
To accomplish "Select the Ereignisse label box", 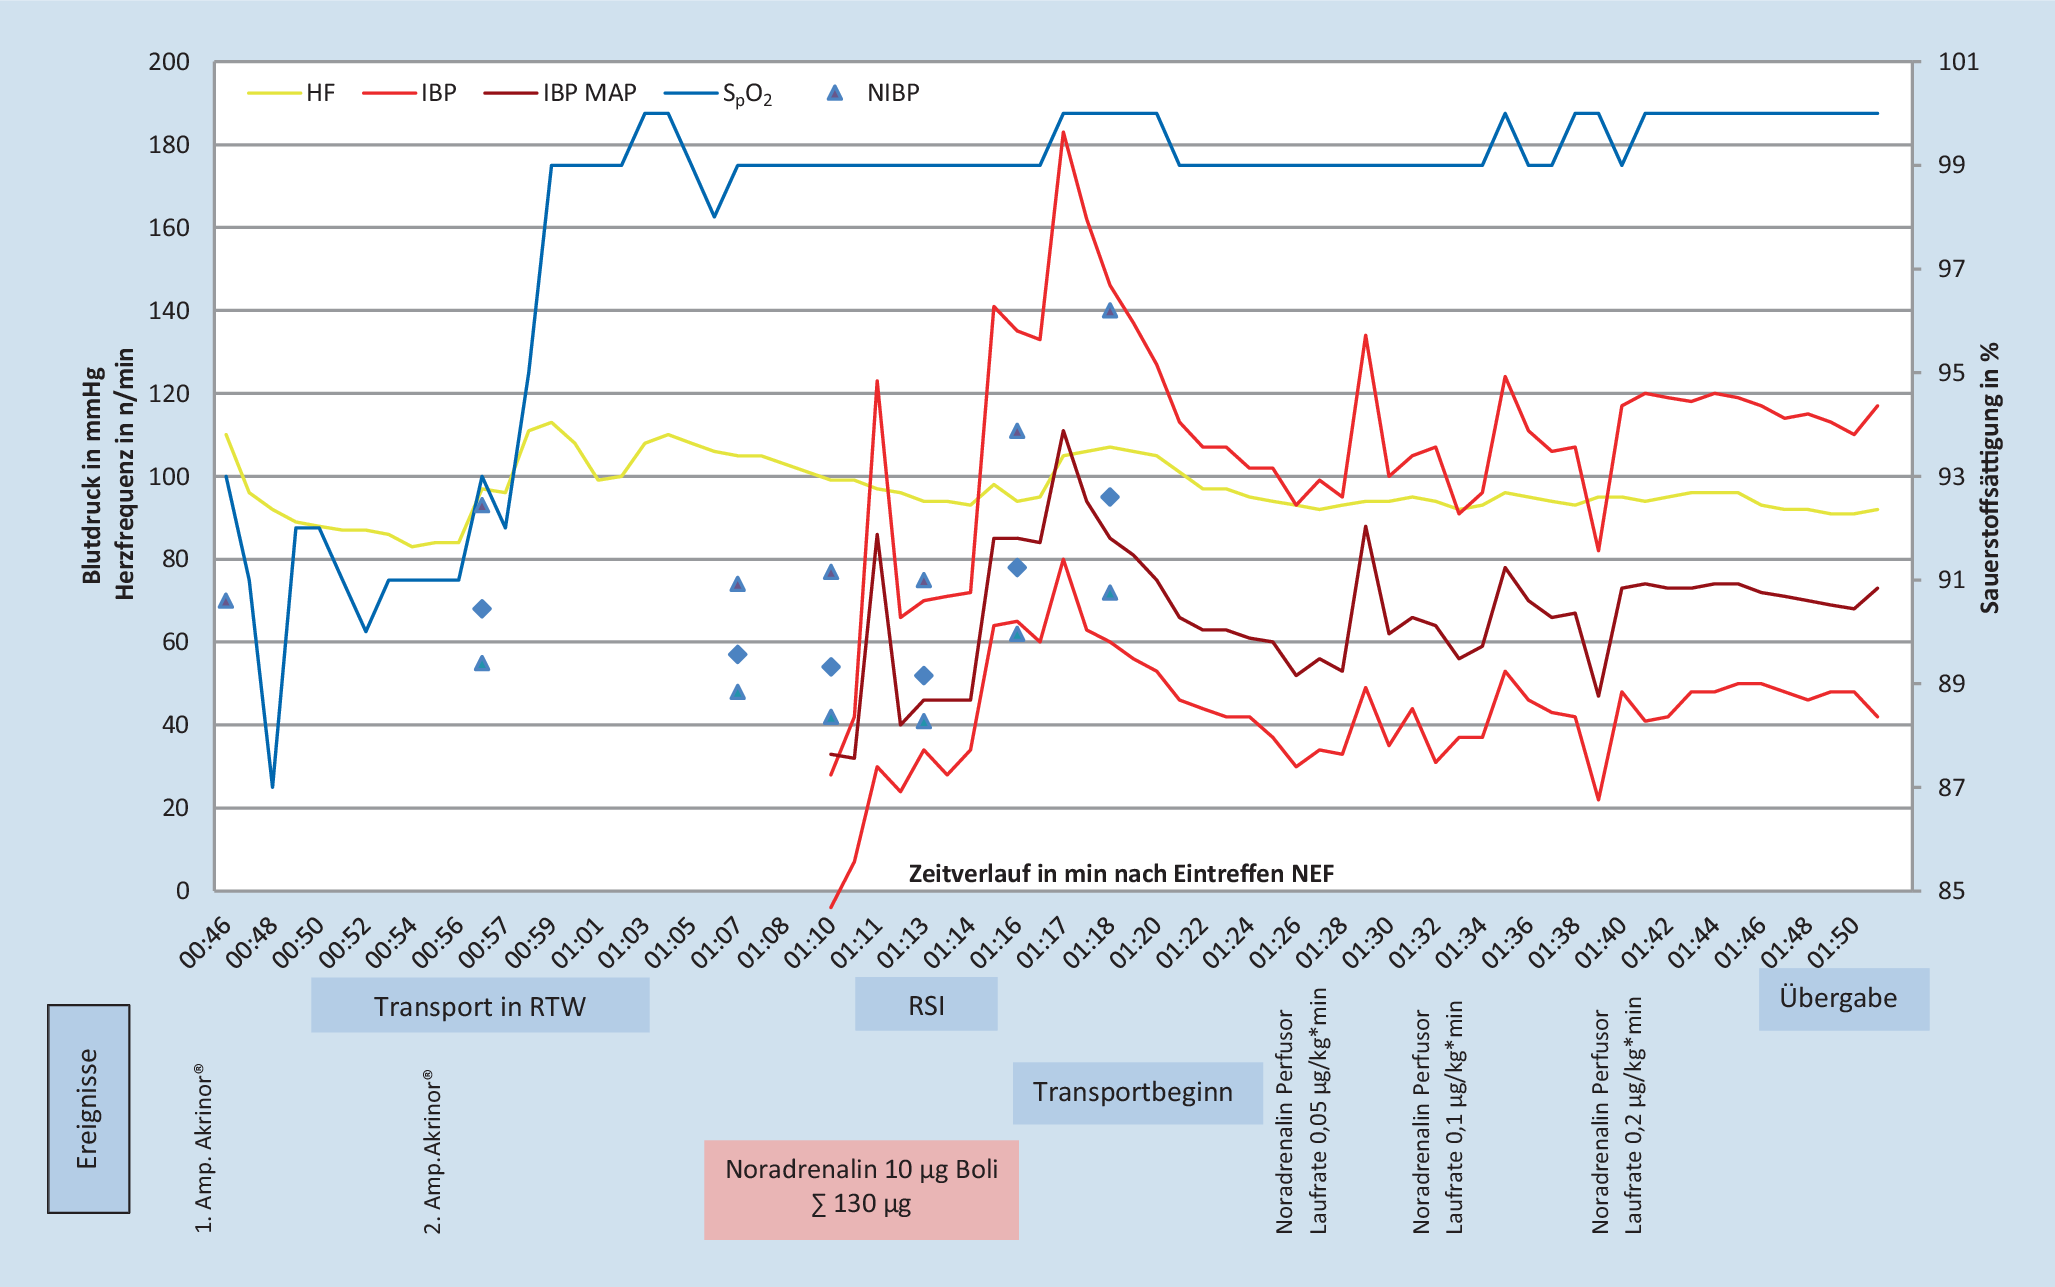I will [88, 1108].
